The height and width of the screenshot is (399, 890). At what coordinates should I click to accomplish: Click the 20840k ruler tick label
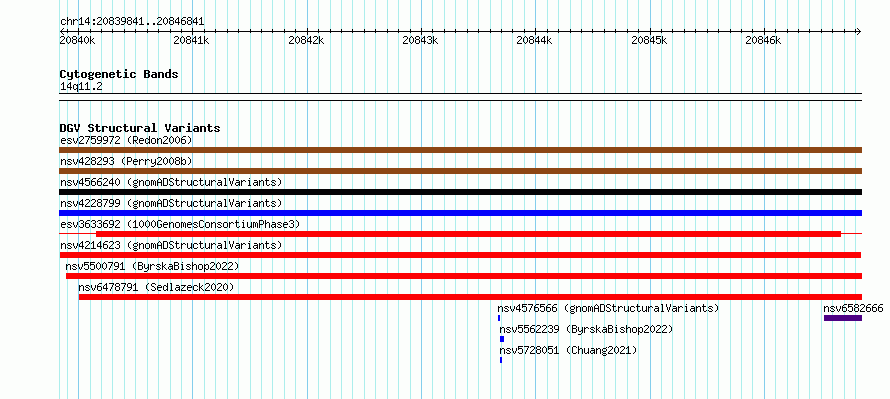pos(78,40)
